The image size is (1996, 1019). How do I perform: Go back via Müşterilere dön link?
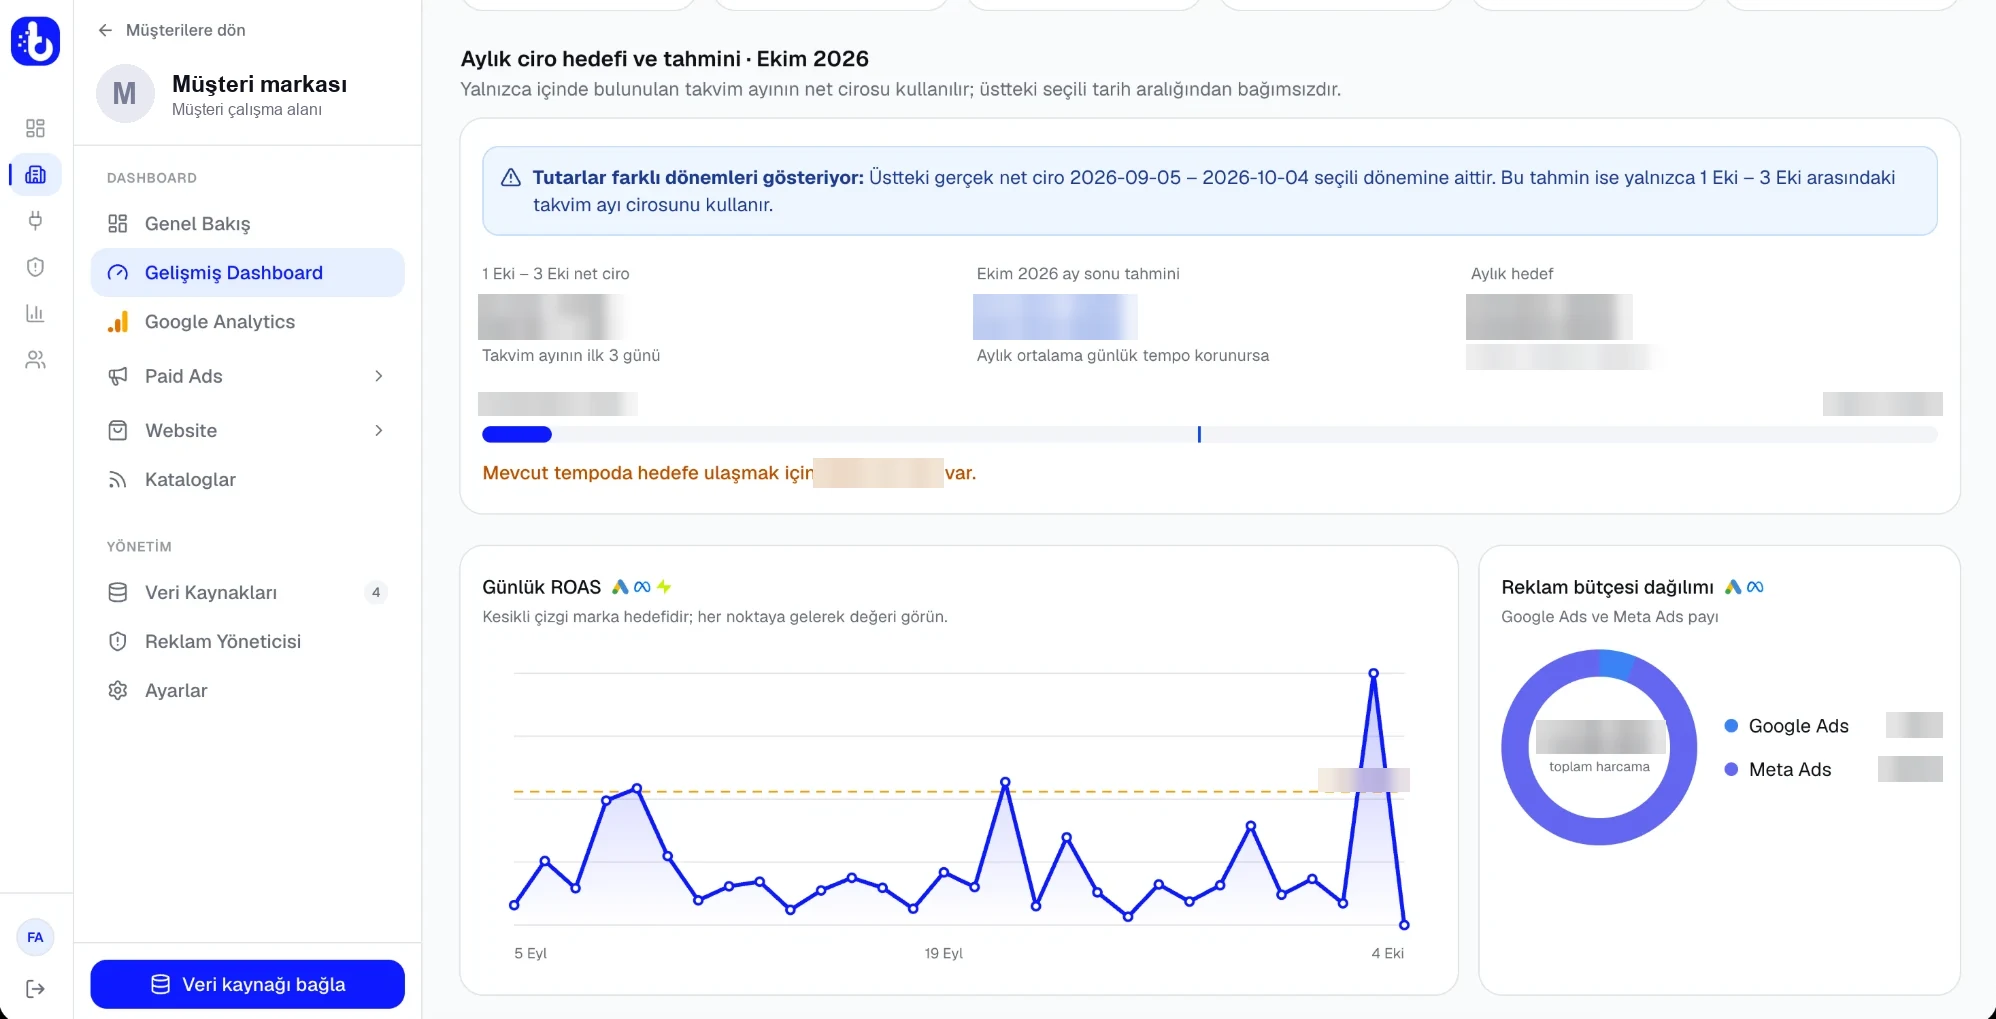point(171,30)
